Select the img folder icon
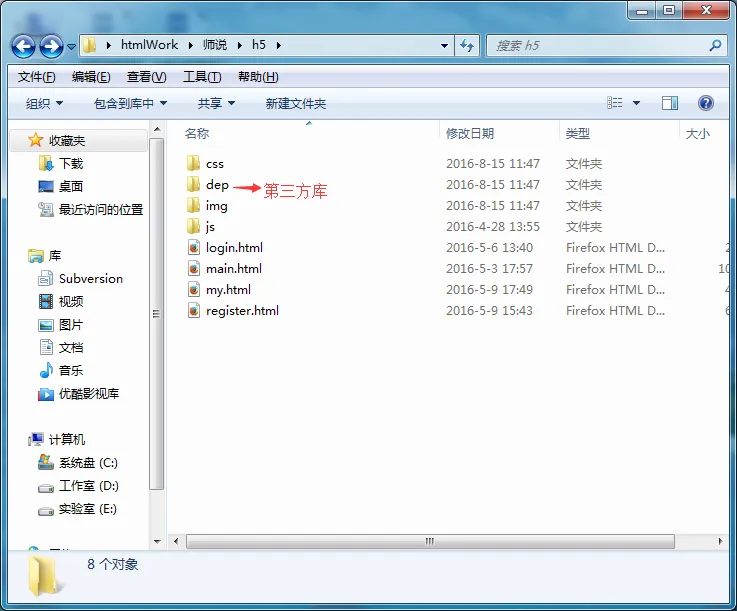Image resolution: width=737 pixels, height=611 pixels. [193, 205]
